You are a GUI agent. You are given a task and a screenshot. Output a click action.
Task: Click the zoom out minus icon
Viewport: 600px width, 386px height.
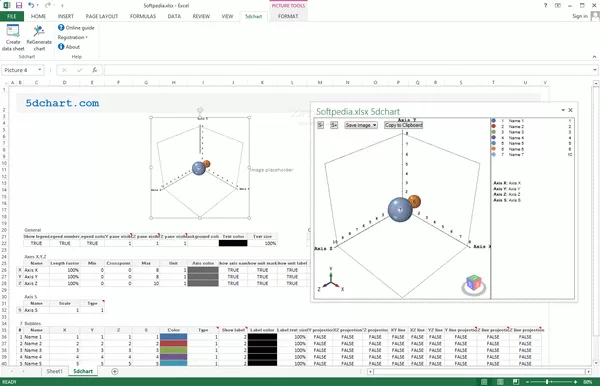coord(527,382)
